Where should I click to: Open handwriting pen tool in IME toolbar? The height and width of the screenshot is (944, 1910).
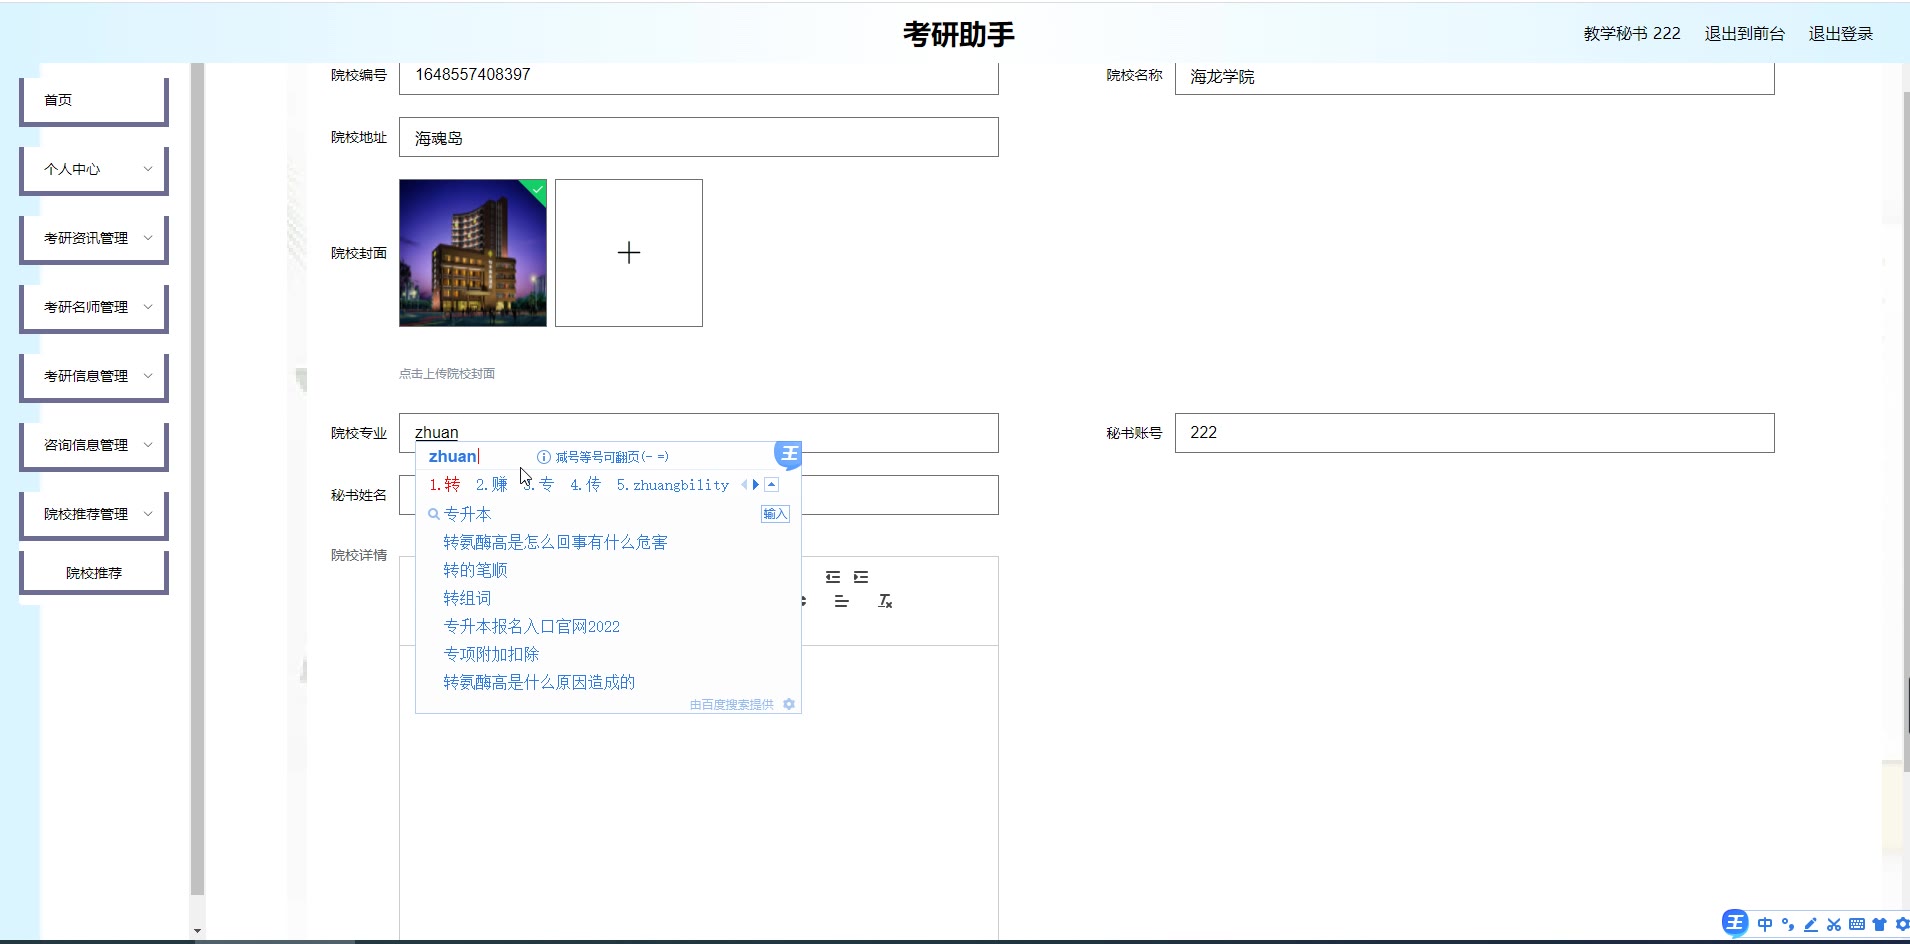tap(1811, 924)
